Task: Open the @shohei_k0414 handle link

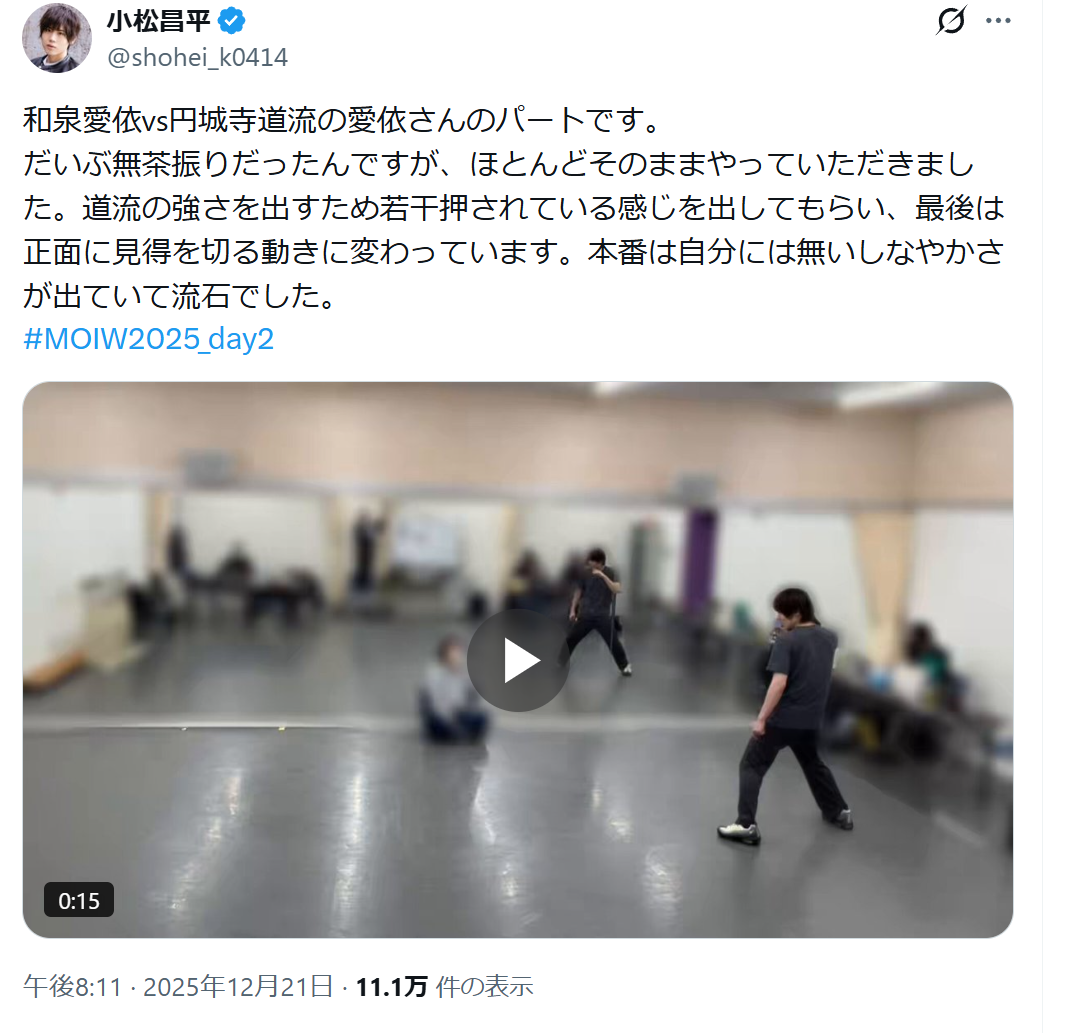Action: point(198,58)
